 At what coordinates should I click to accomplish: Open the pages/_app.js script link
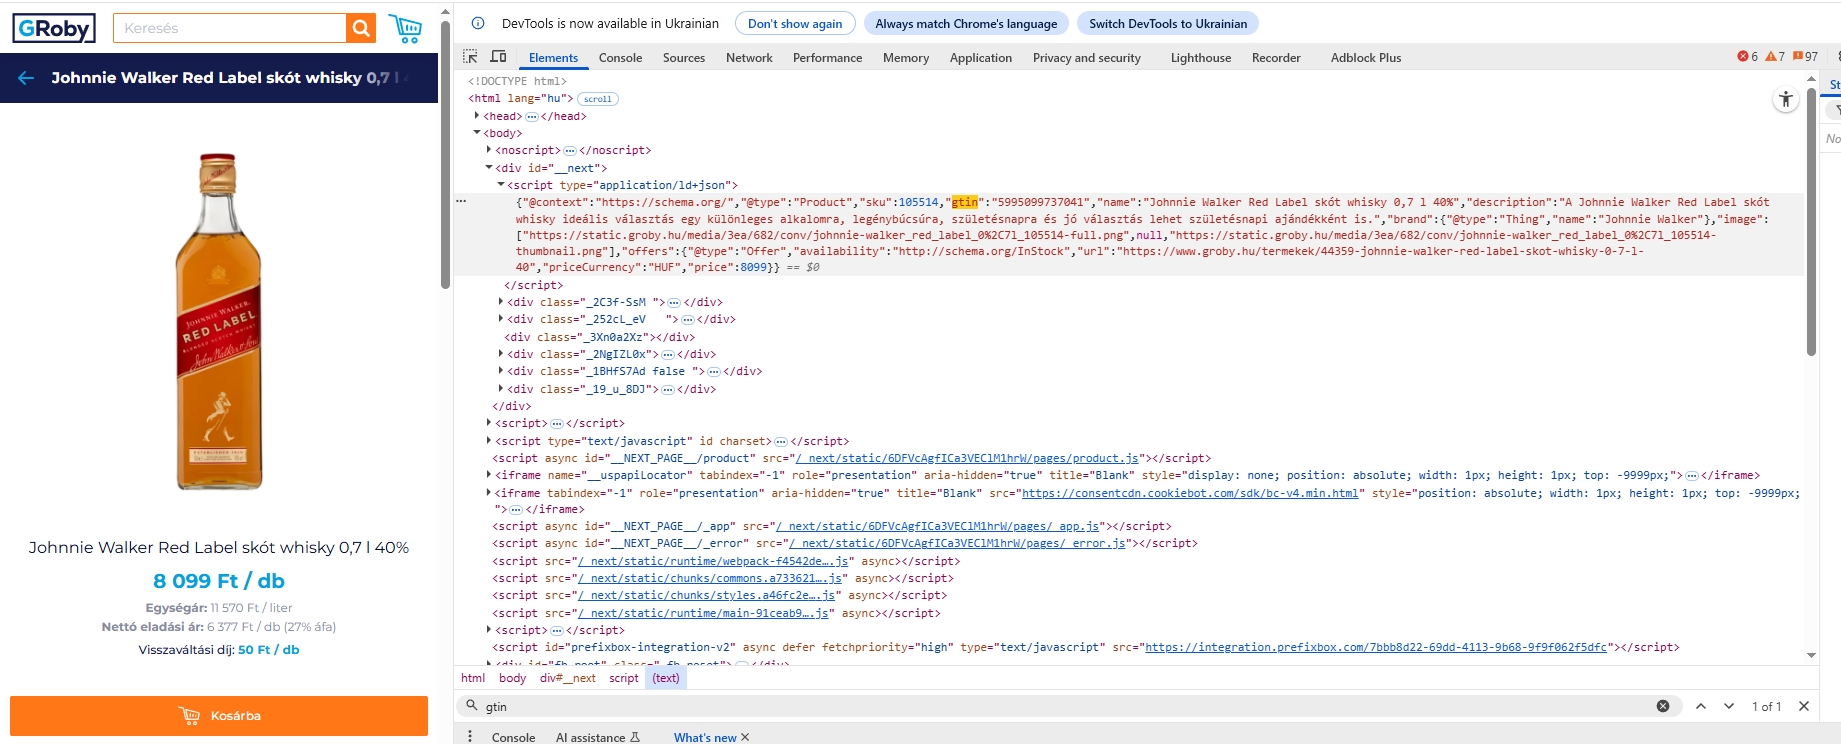tap(938, 526)
